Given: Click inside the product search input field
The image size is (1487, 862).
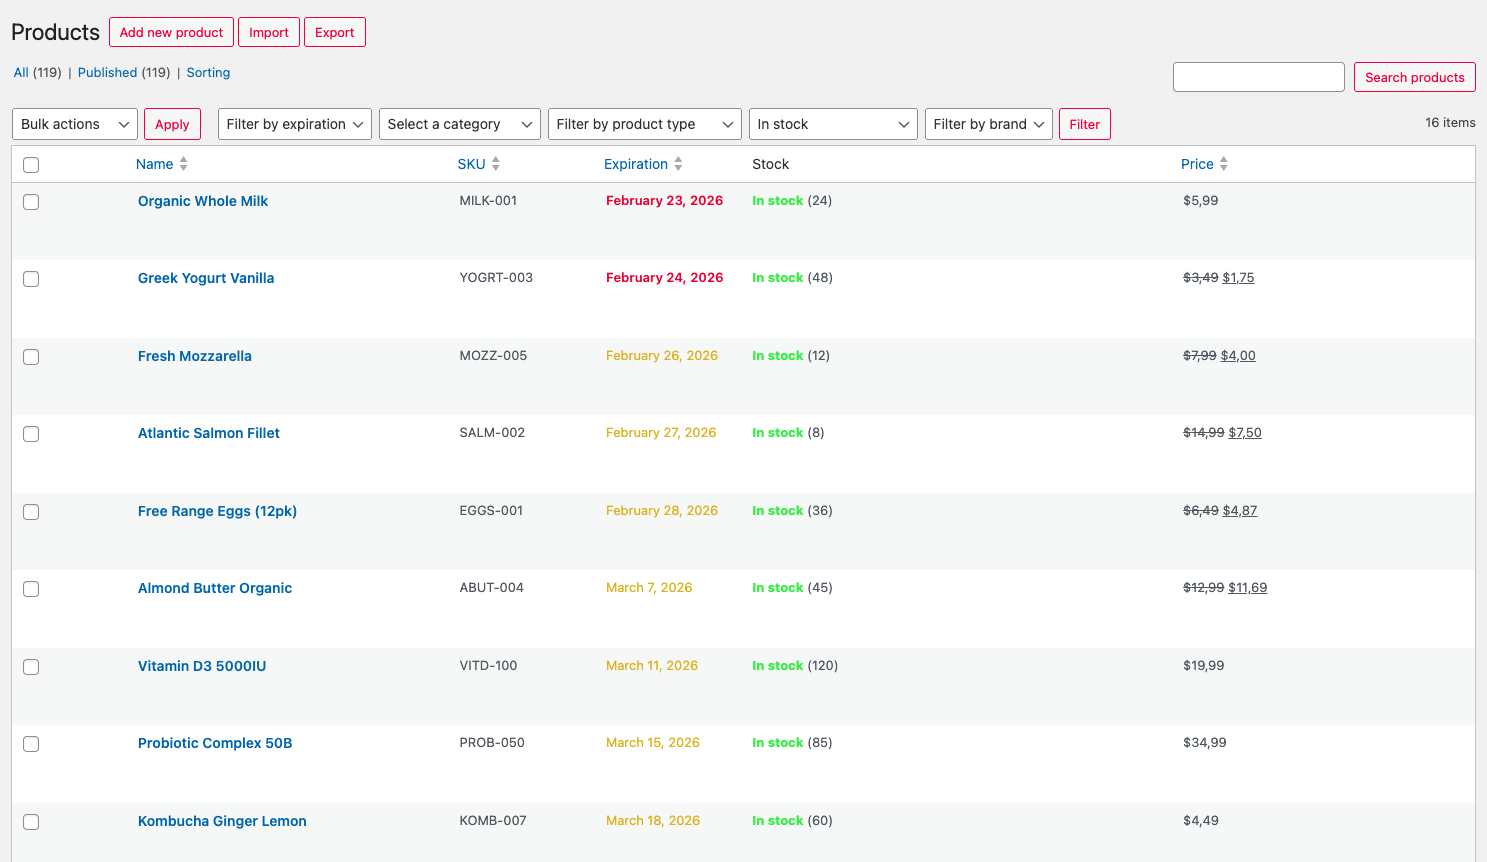Looking at the screenshot, I should tap(1258, 76).
